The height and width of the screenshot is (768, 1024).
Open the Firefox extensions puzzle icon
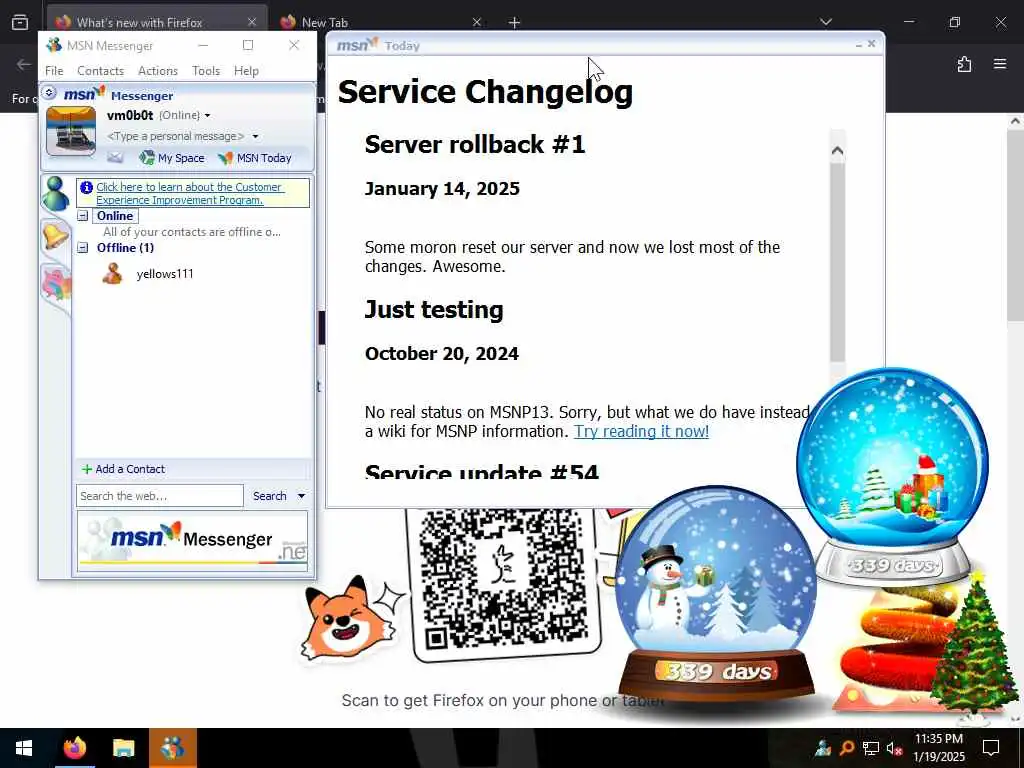964,64
